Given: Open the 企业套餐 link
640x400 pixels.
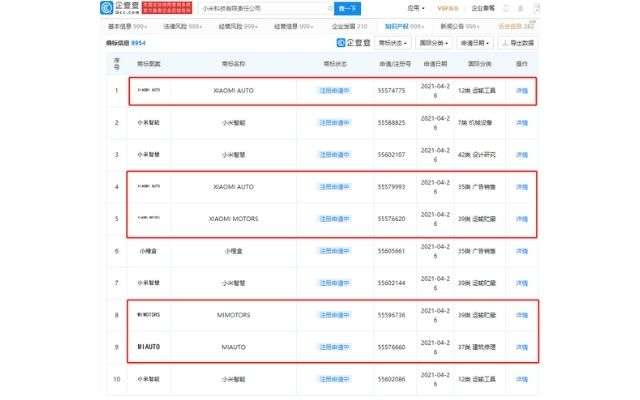Looking at the screenshot, I should [x=483, y=8].
